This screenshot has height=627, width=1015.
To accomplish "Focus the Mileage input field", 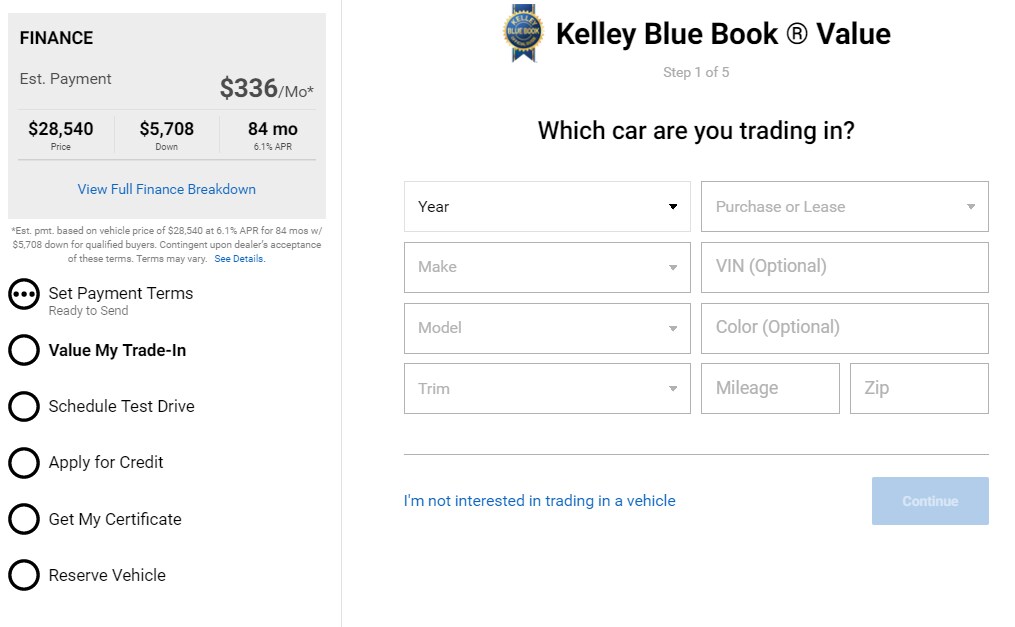I will click(x=770, y=388).
